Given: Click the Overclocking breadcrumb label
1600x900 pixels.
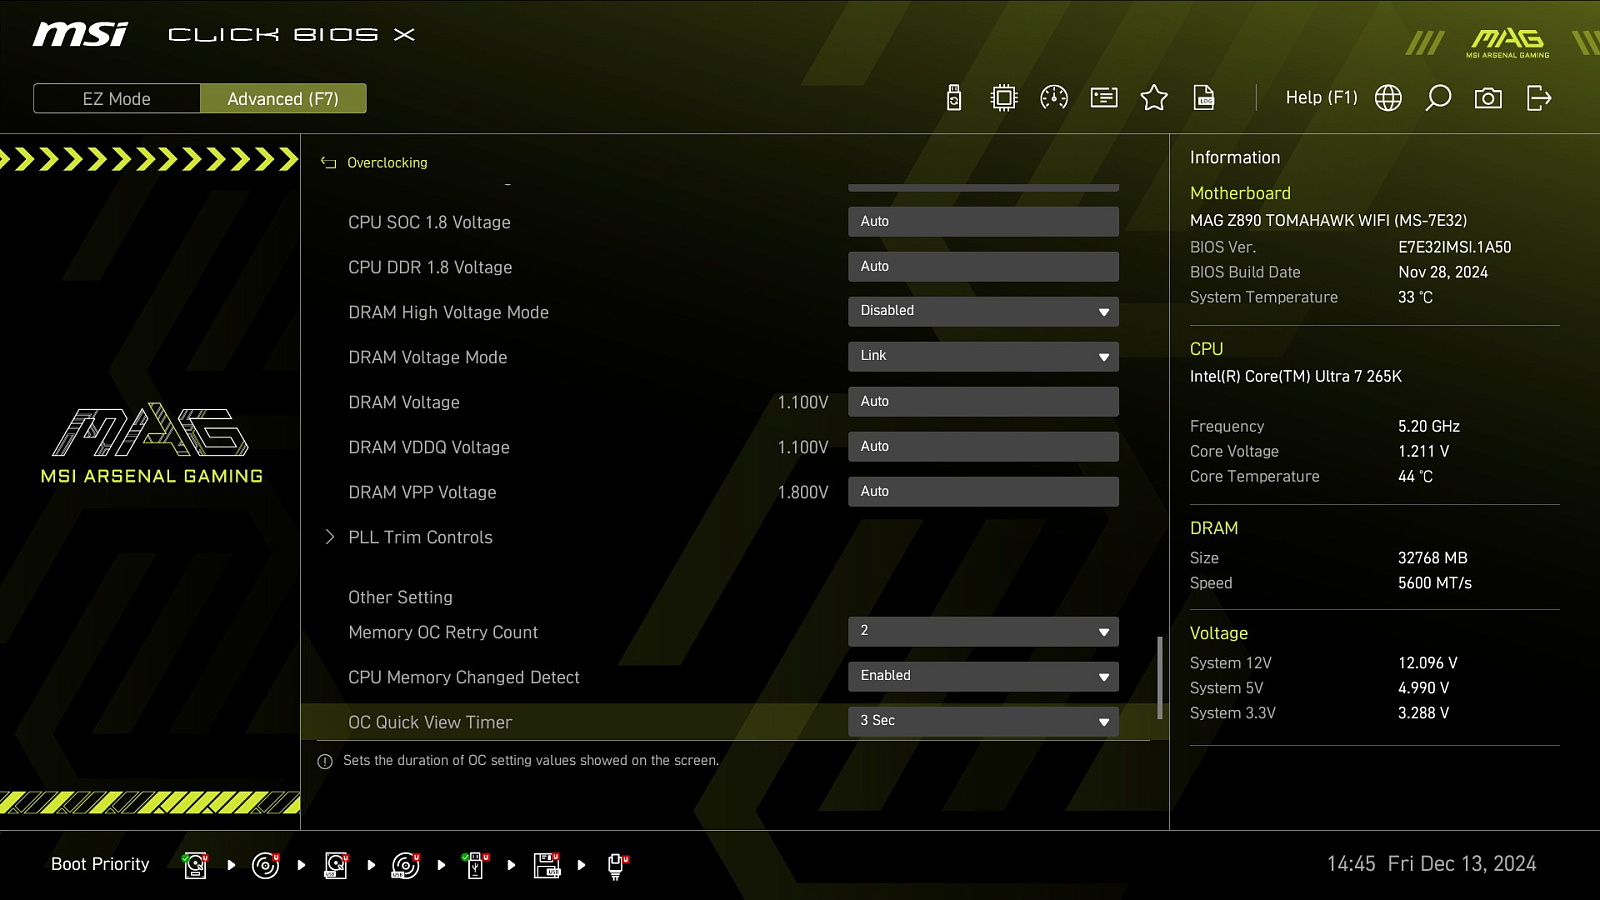Looking at the screenshot, I should click(387, 162).
